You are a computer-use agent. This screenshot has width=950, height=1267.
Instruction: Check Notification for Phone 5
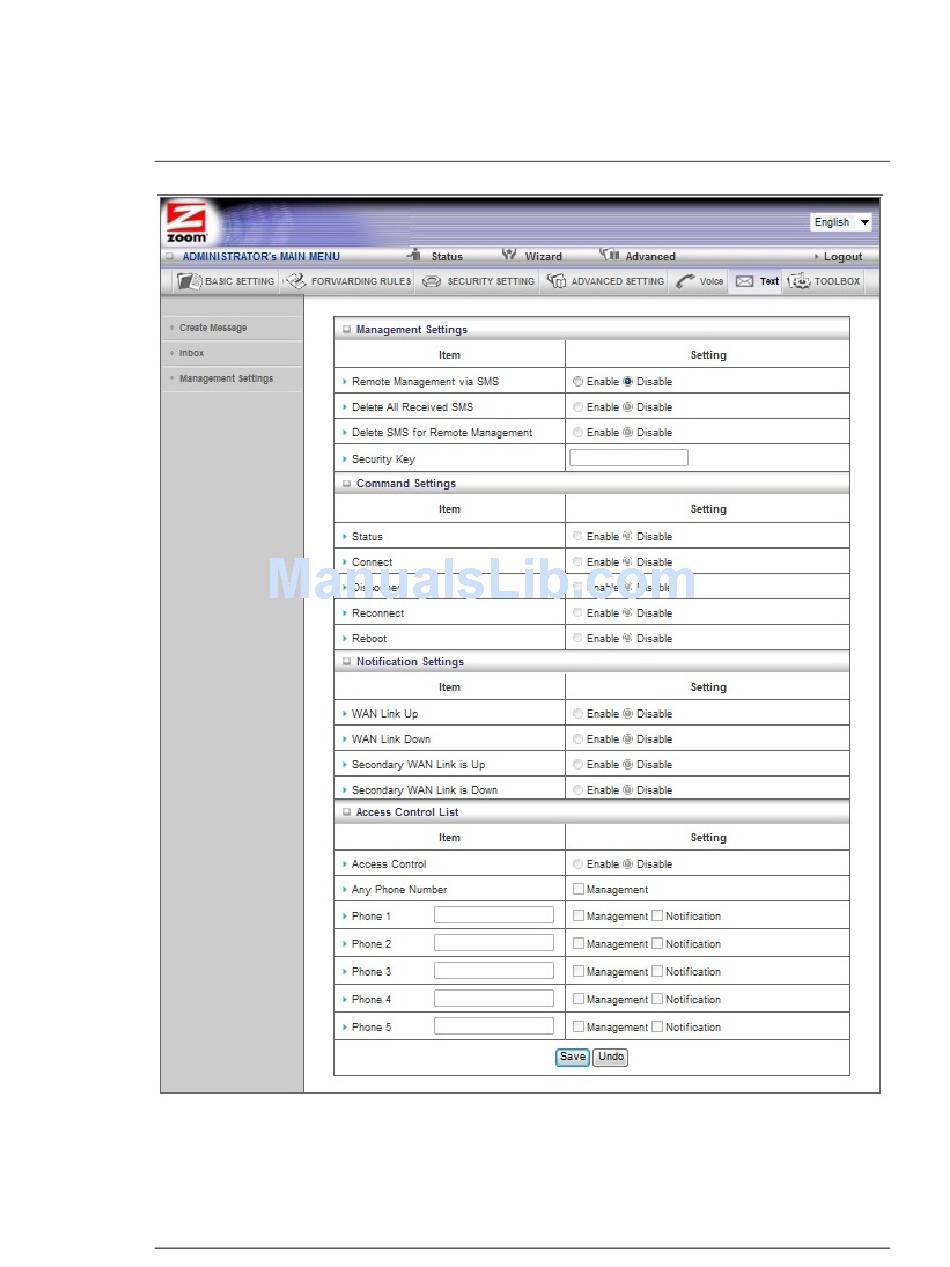657,1026
